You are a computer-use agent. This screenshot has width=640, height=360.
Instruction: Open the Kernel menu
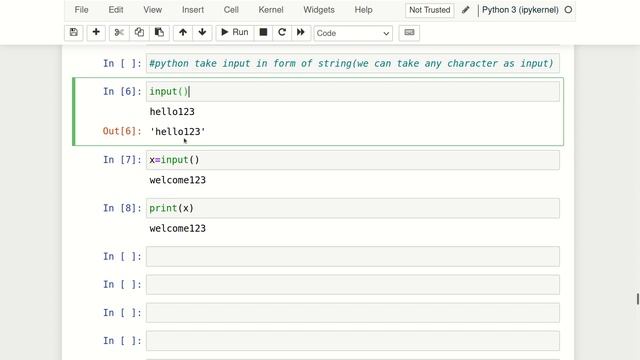coord(271,10)
